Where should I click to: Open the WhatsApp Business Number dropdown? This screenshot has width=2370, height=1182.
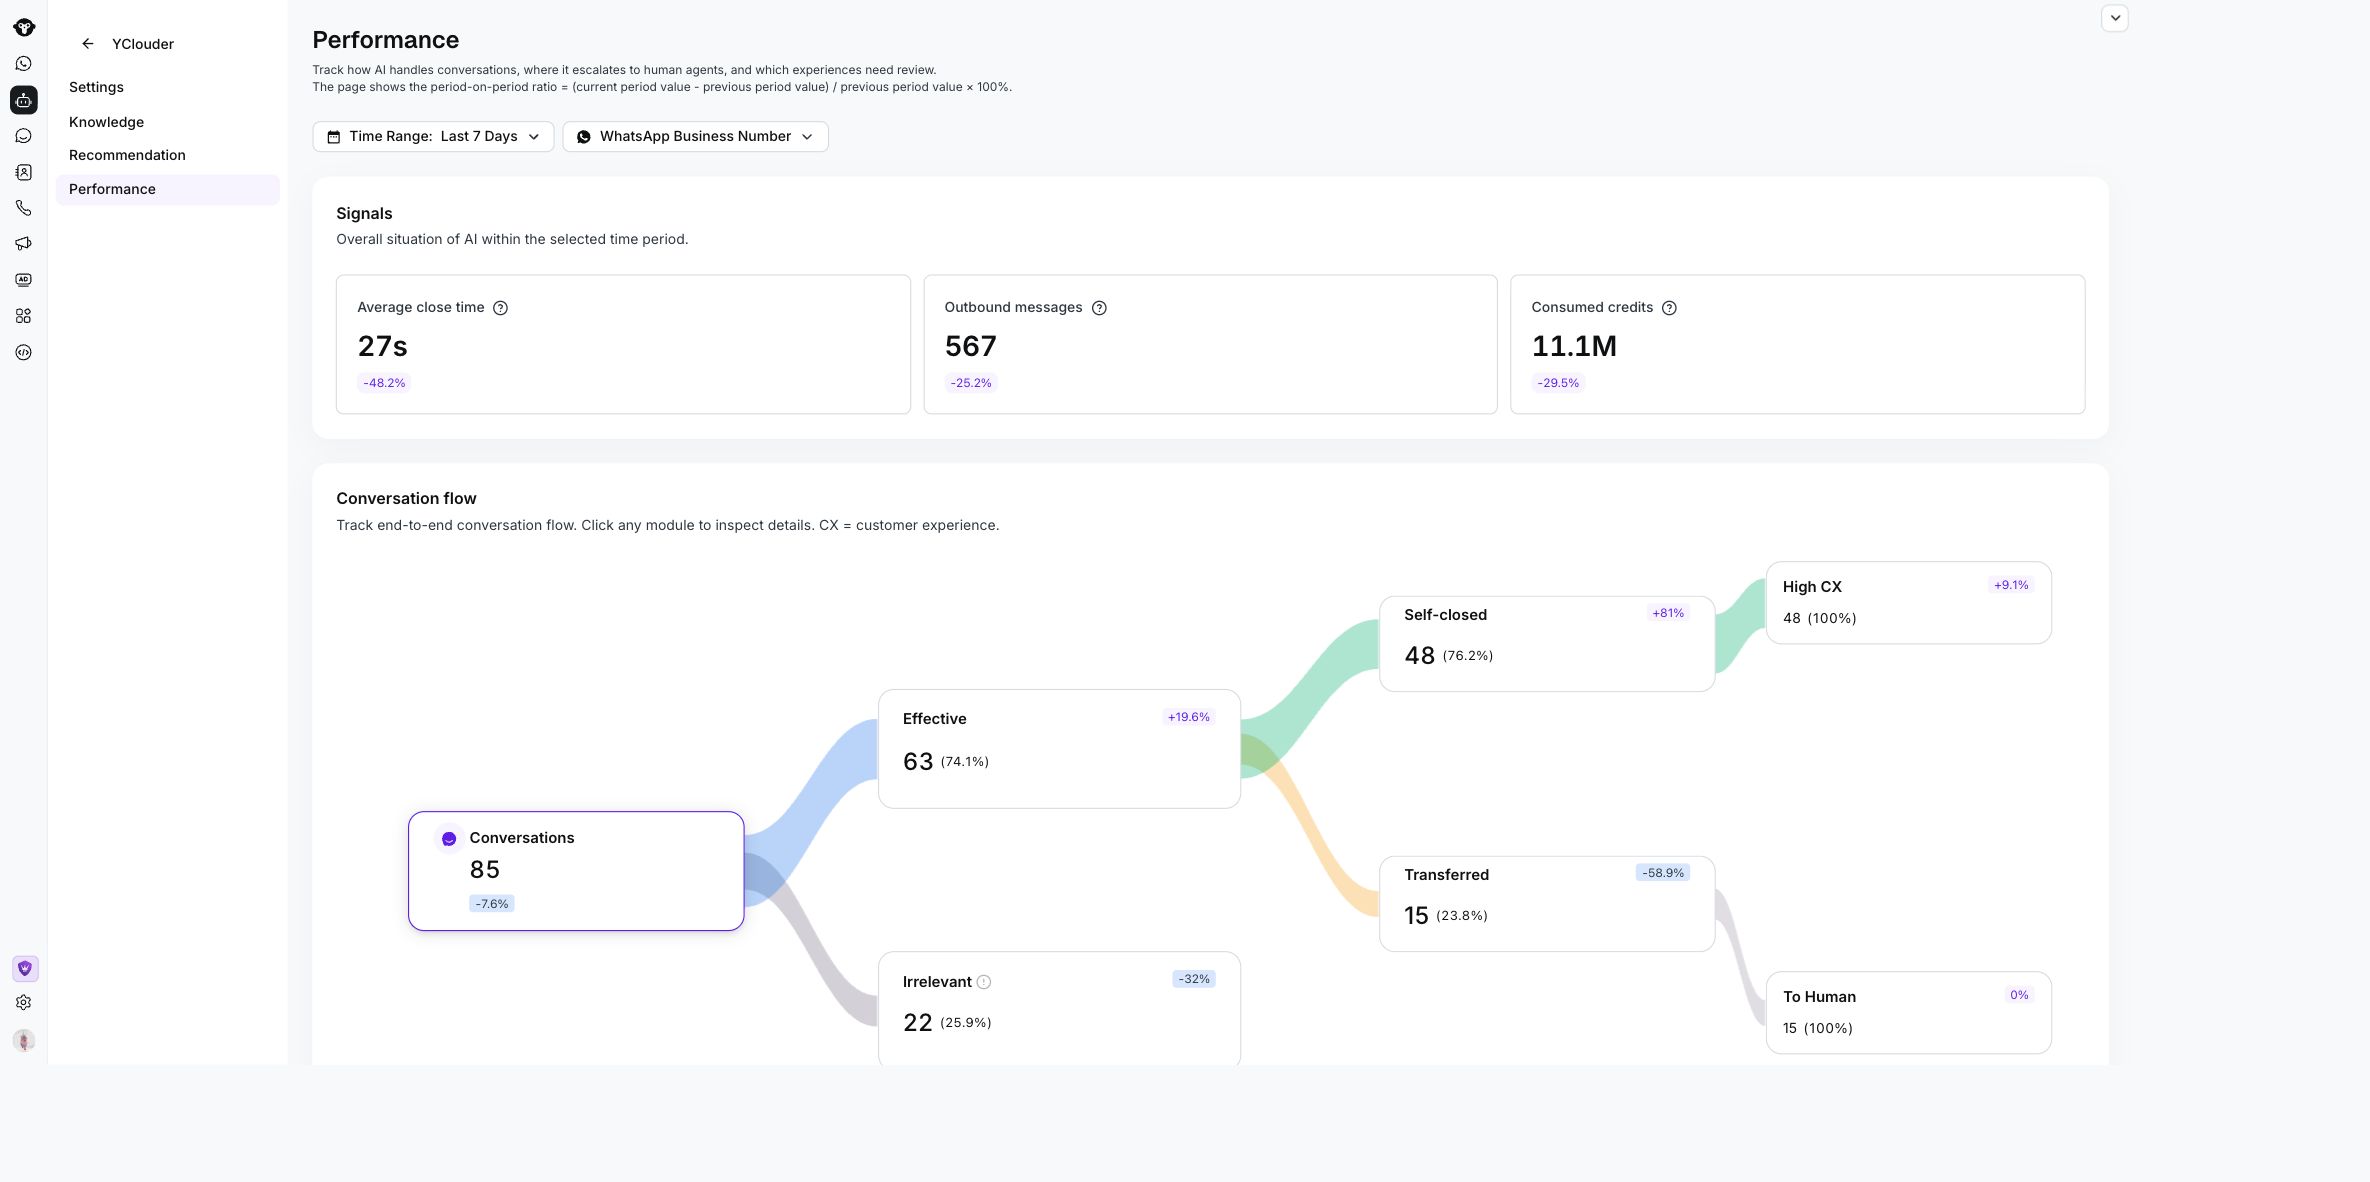695,136
